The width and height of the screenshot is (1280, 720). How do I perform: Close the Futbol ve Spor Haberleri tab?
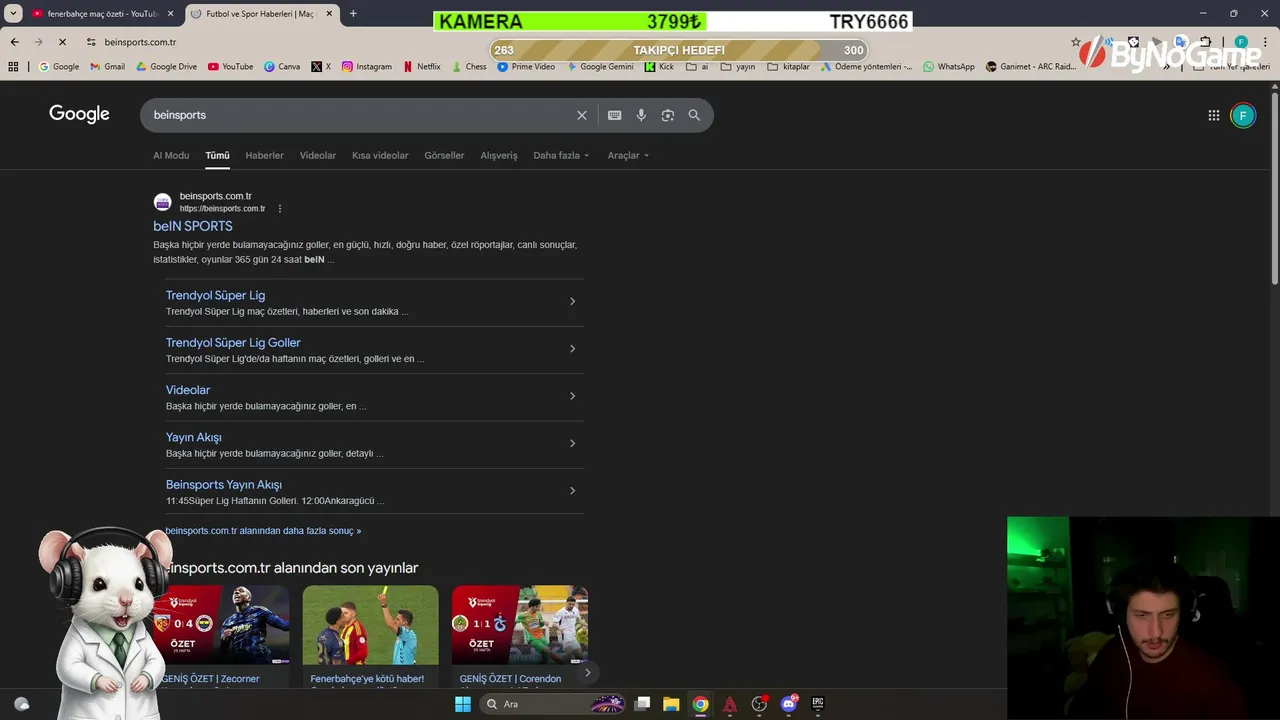coord(329,14)
